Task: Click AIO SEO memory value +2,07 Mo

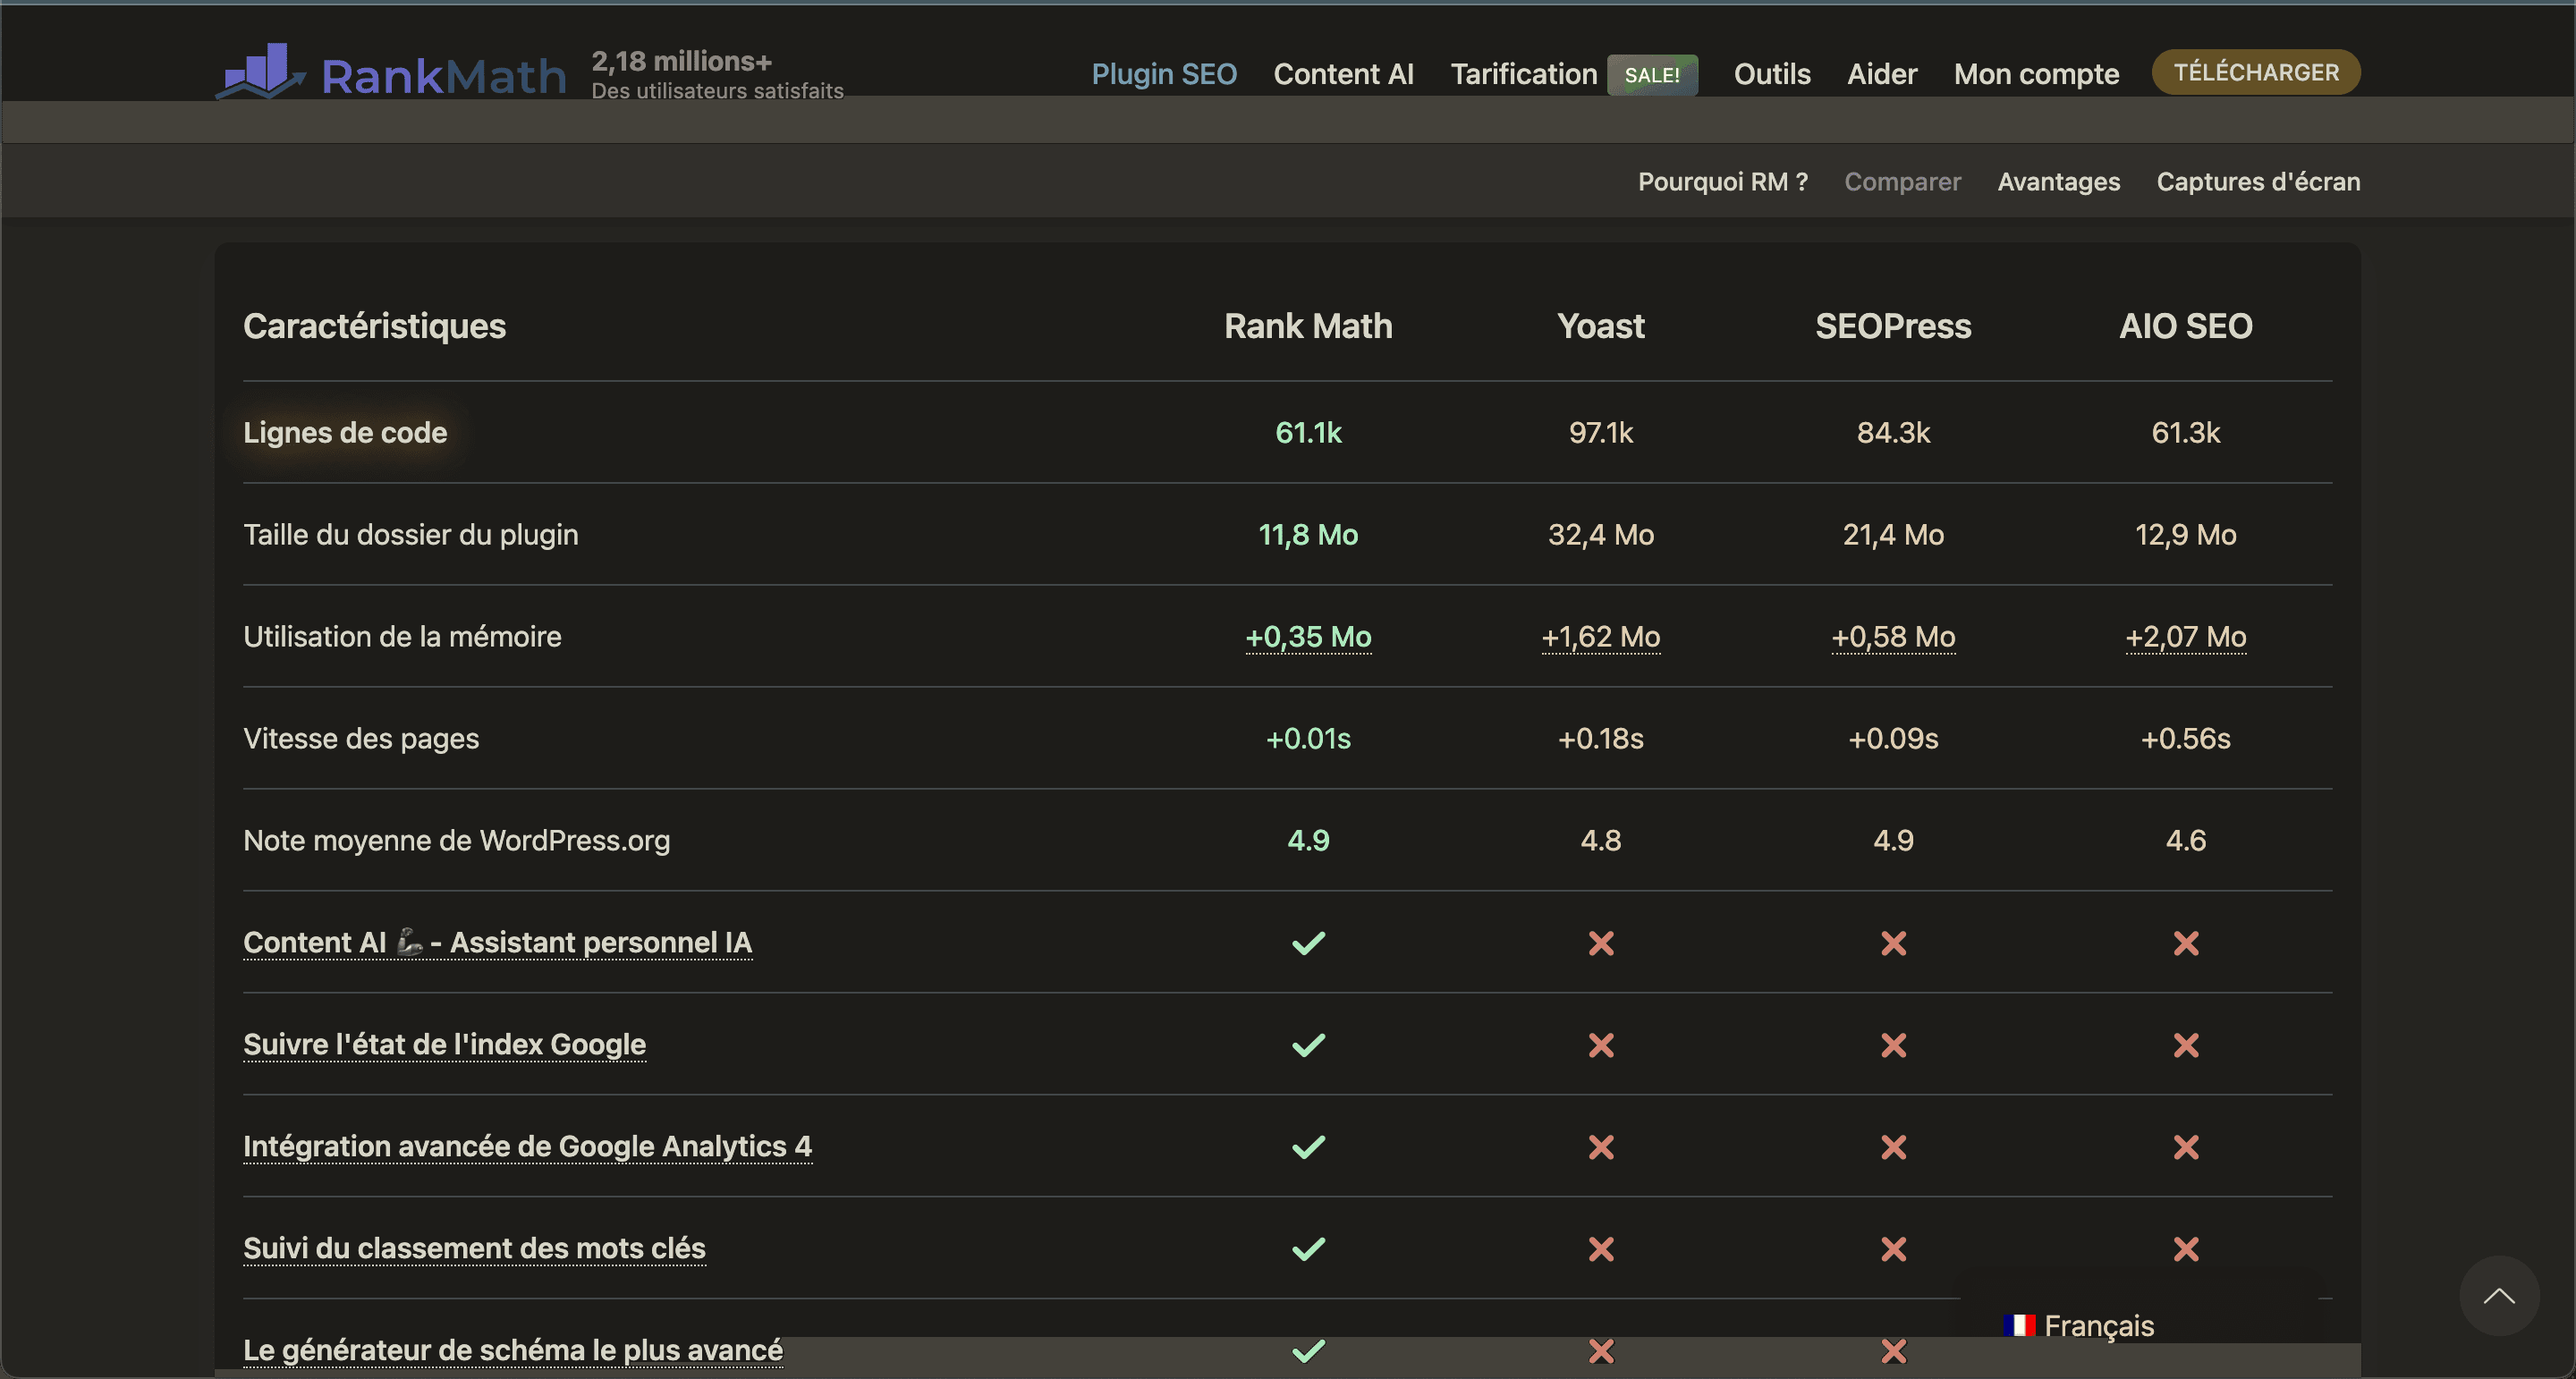Action: (2185, 636)
